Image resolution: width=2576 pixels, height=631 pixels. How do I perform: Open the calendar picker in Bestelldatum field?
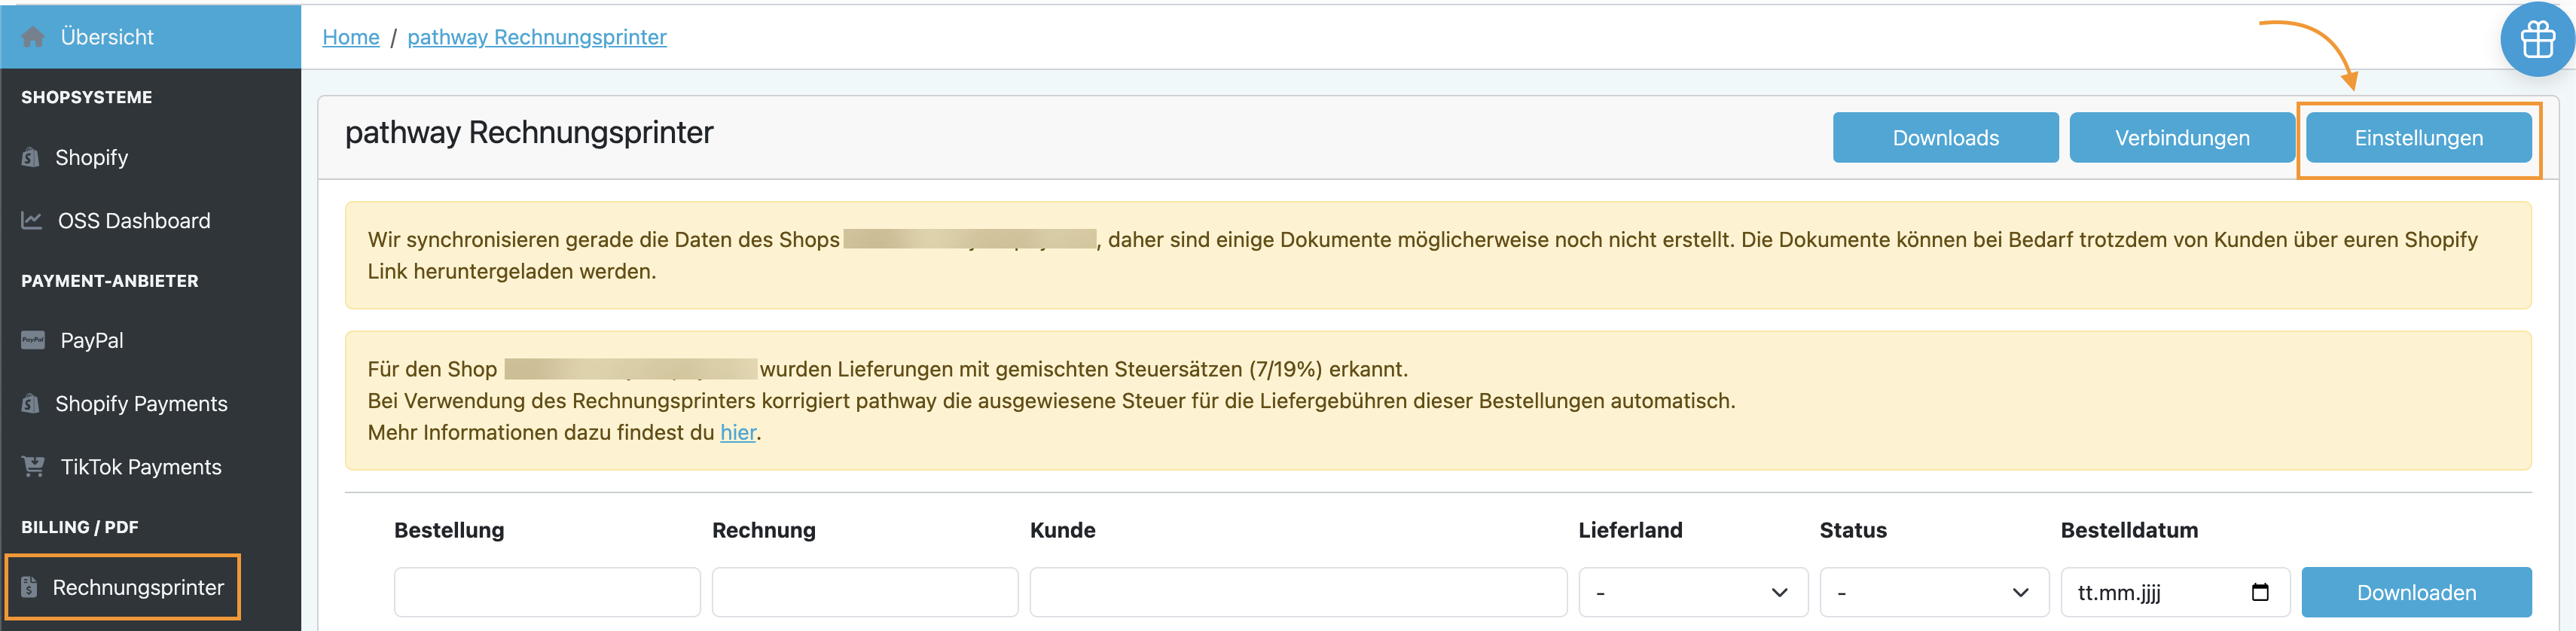(2260, 592)
